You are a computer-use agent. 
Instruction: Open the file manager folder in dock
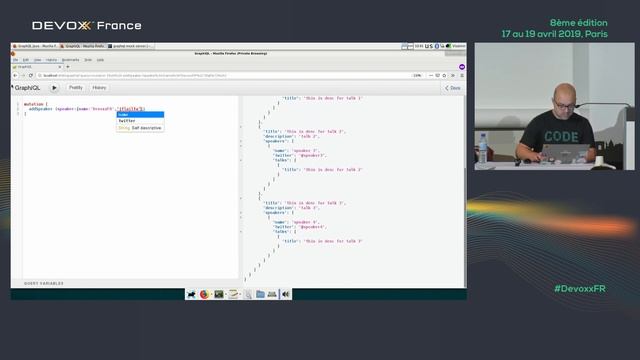[x=260, y=294]
